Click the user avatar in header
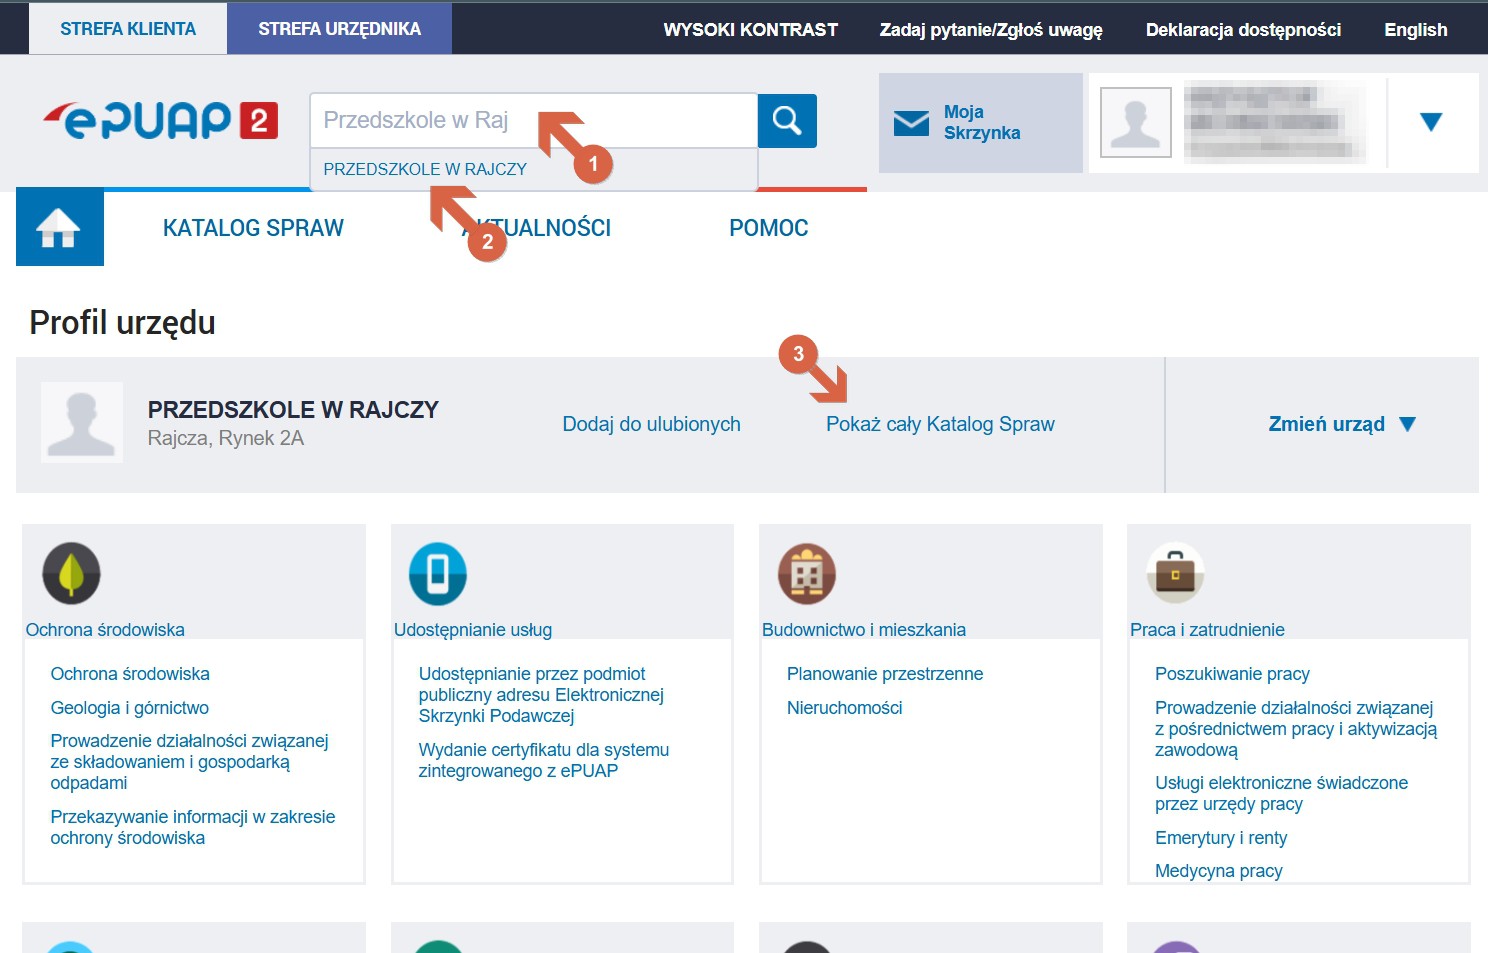This screenshot has width=1488, height=953. 1136,123
